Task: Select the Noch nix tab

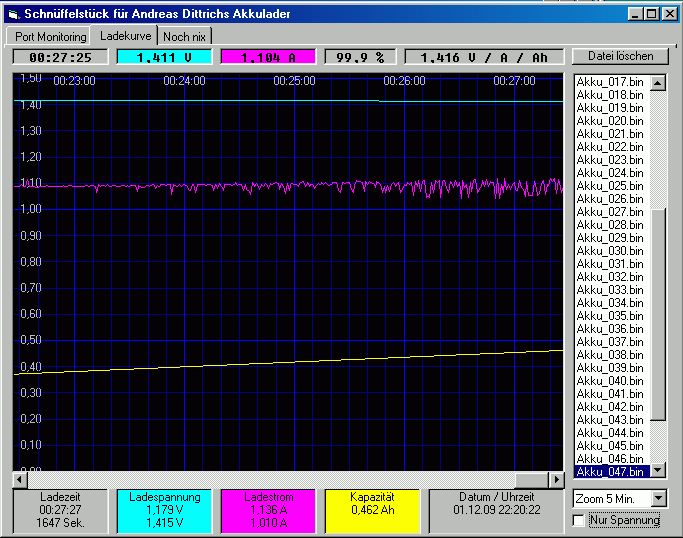Action: click(187, 36)
